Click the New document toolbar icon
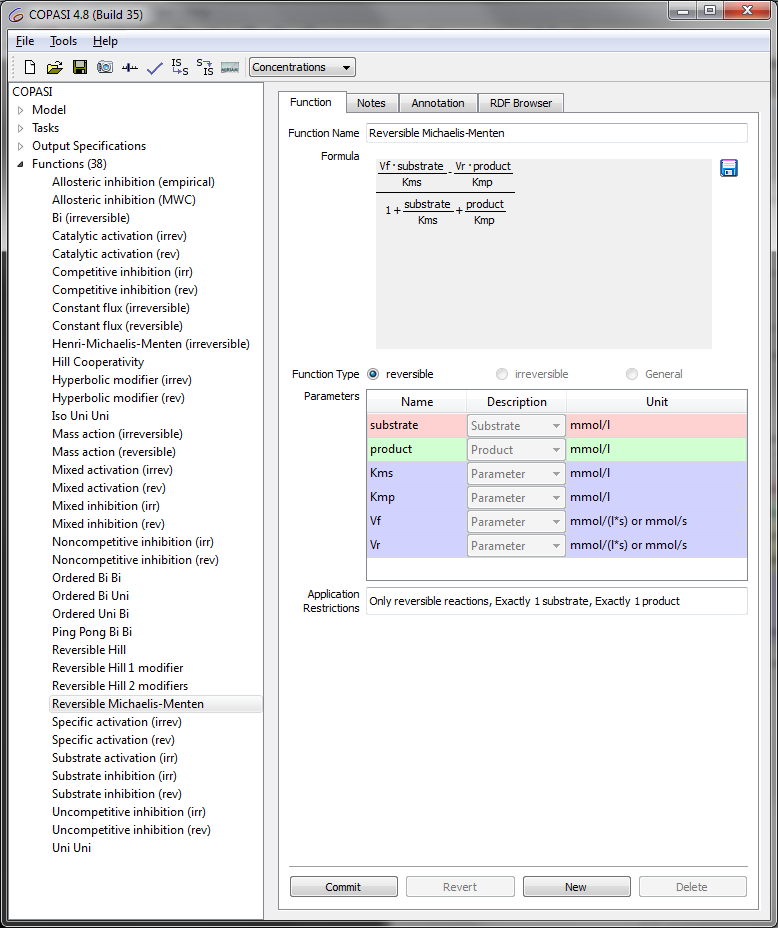Viewport: 778px width, 928px height. click(x=30, y=67)
